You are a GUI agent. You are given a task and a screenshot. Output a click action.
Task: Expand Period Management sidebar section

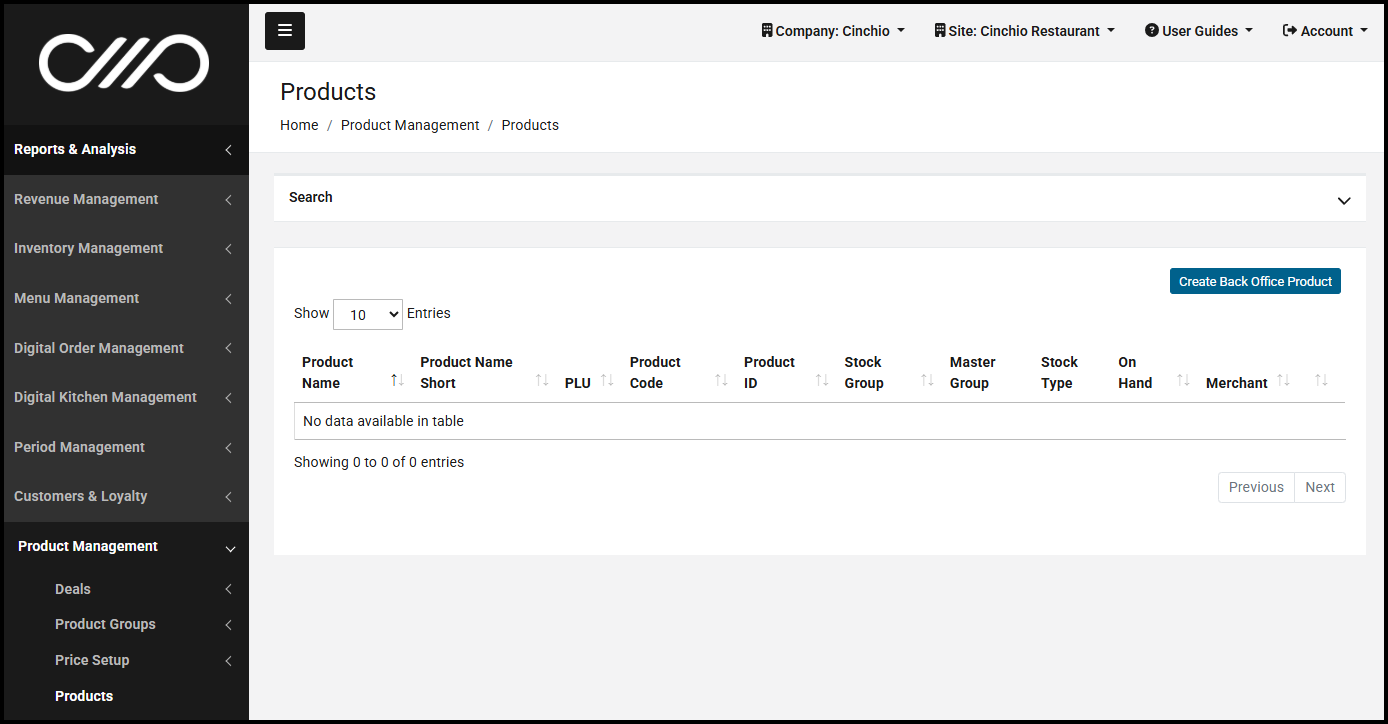(124, 447)
